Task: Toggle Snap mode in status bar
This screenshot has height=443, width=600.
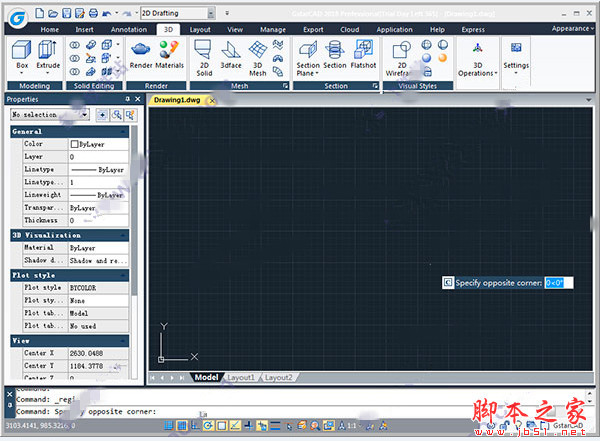Action: point(169,425)
